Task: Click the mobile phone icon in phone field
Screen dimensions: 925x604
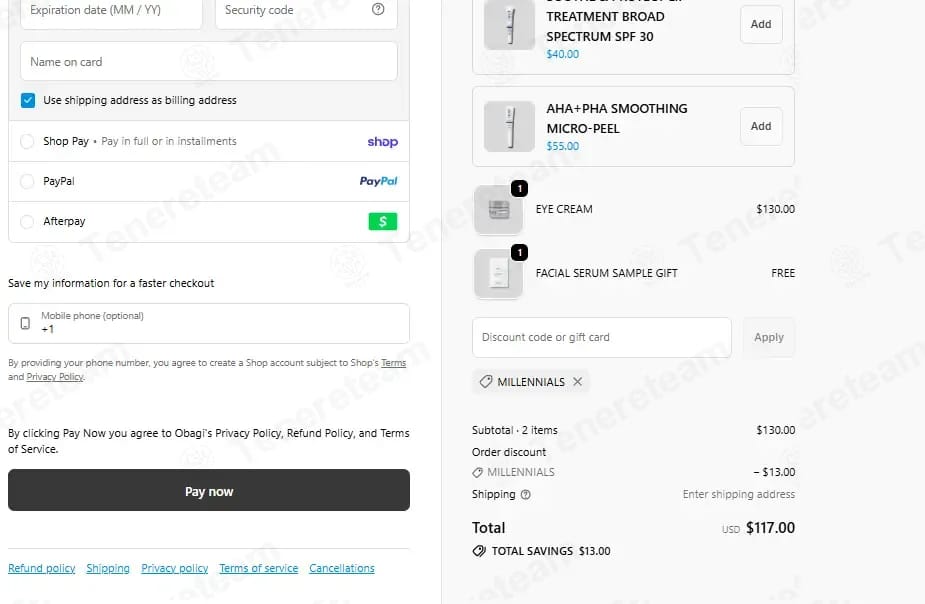Action: coord(25,323)
